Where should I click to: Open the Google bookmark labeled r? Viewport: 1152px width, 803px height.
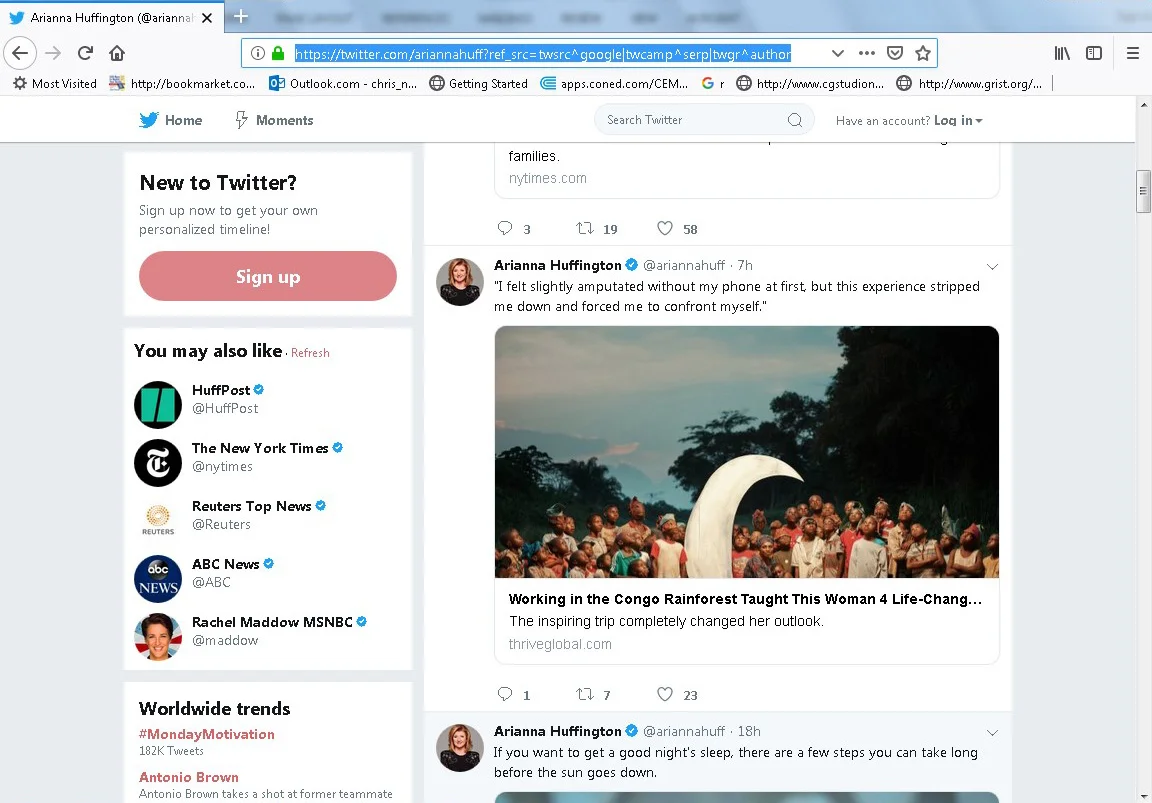click(713, 84)
